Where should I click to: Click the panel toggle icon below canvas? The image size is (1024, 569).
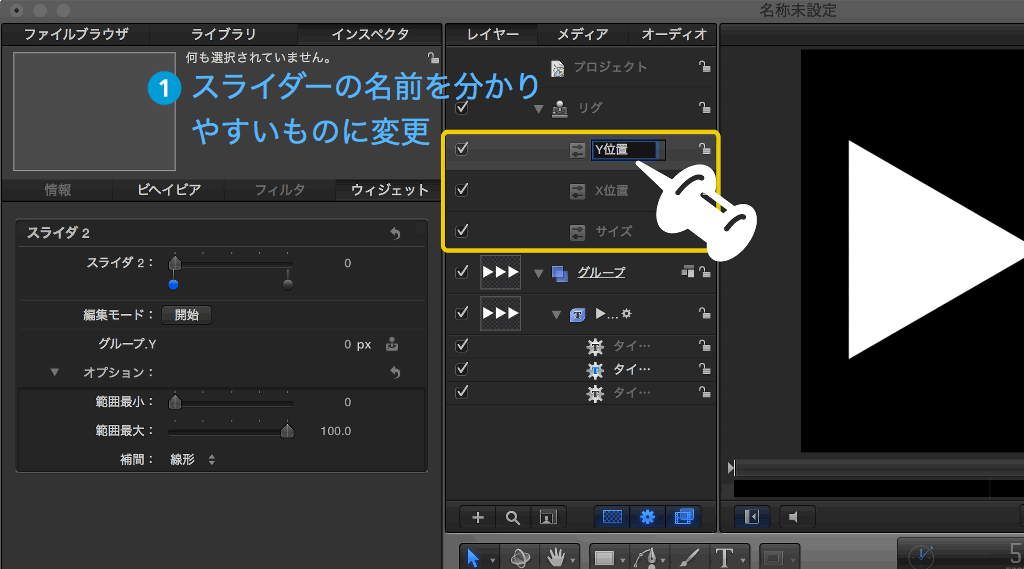(752, 517)
